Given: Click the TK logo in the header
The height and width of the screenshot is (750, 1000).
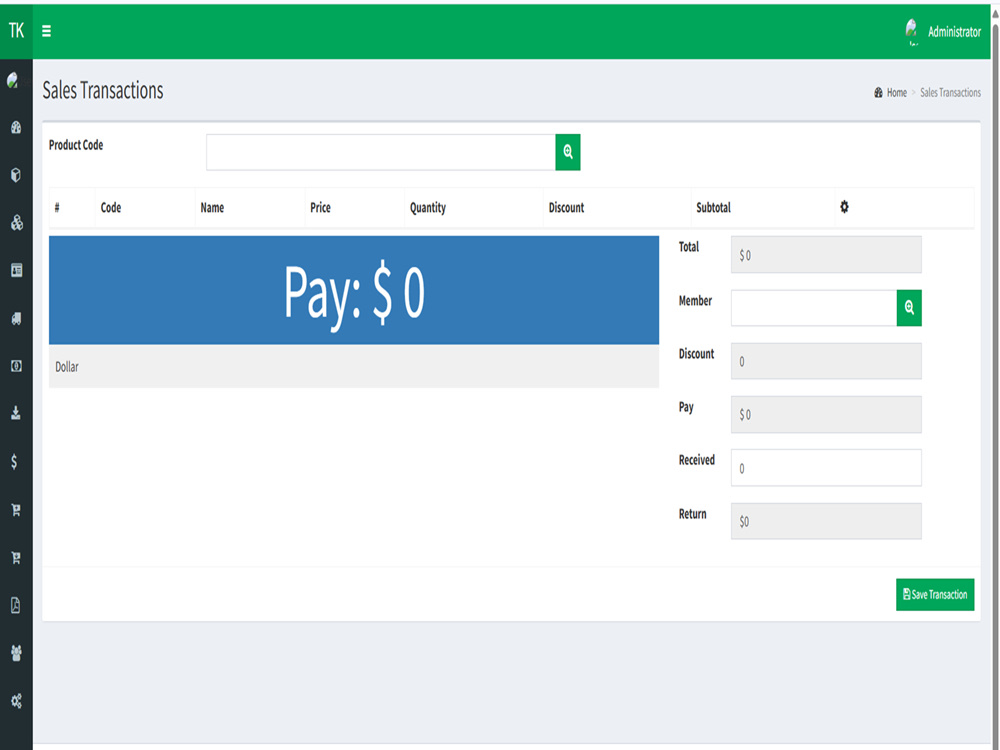Looking at the screenshot, I should pyautogui.click(x=16, y=31).
